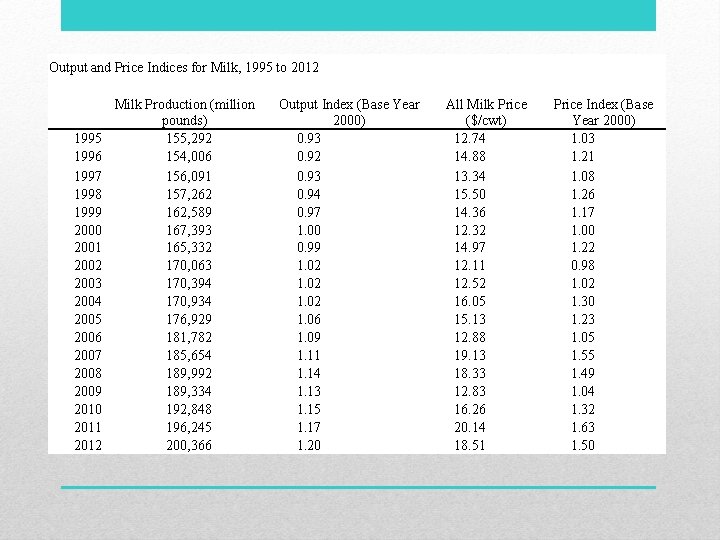
Task: Click the price index 1.26
Action: click(x=583, y=194)
